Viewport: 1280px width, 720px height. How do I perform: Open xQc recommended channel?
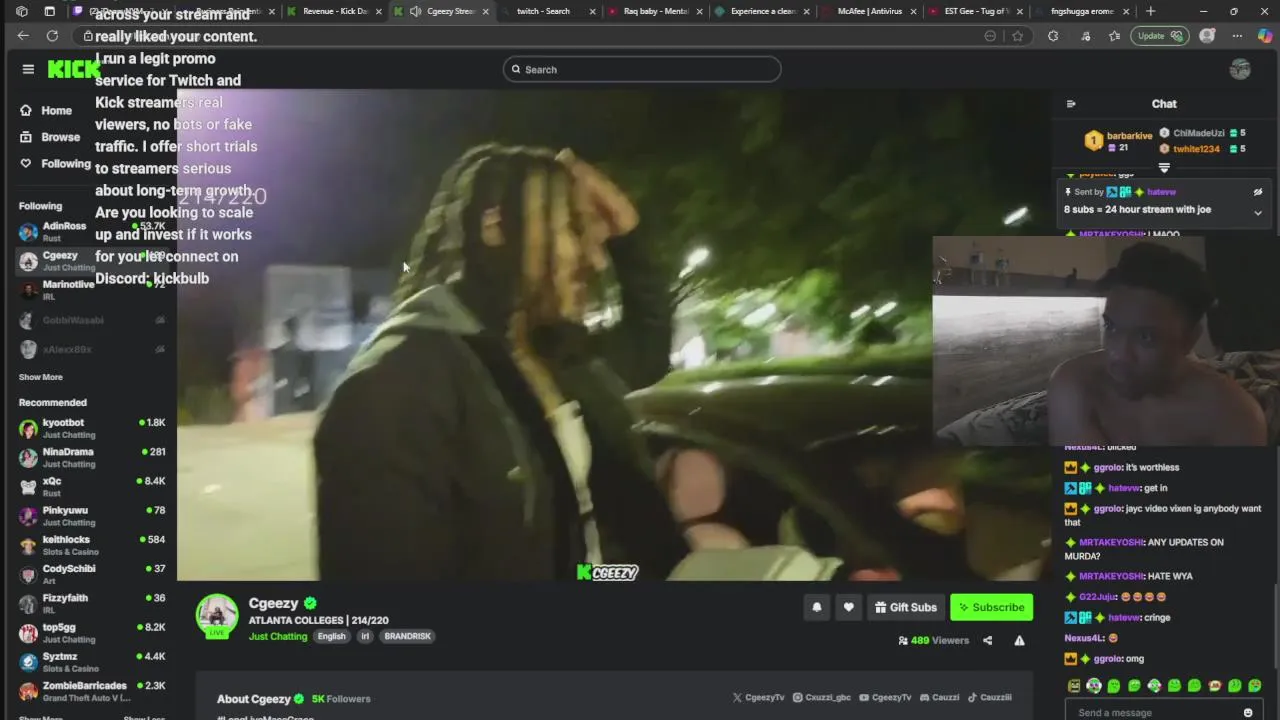coord(92,486)
